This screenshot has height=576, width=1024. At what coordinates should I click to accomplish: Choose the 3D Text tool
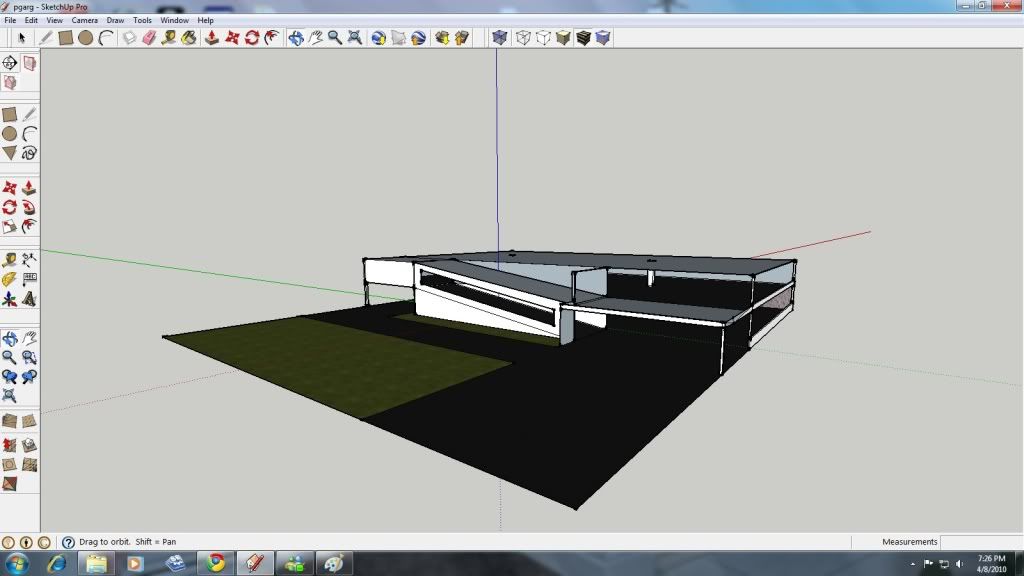point(30,298)
